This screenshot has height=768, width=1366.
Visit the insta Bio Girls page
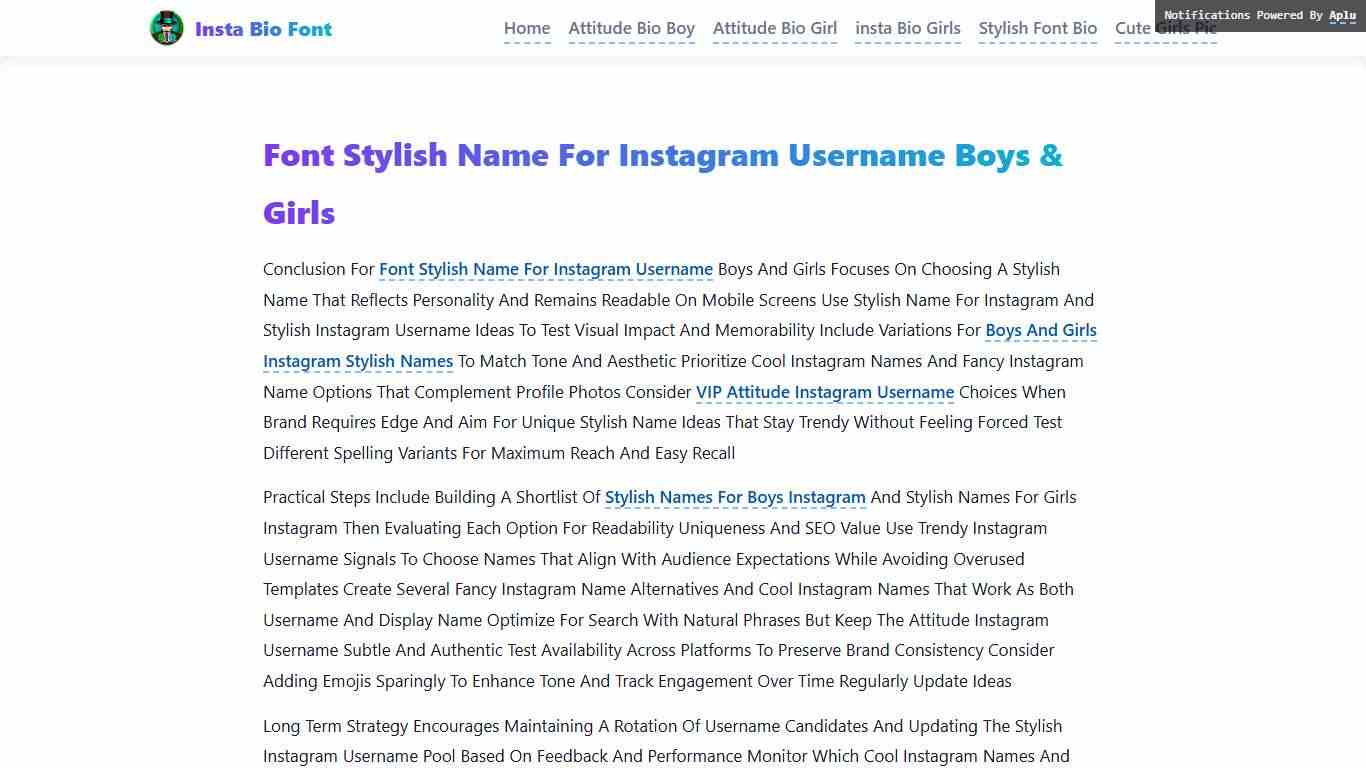point(907,28)
